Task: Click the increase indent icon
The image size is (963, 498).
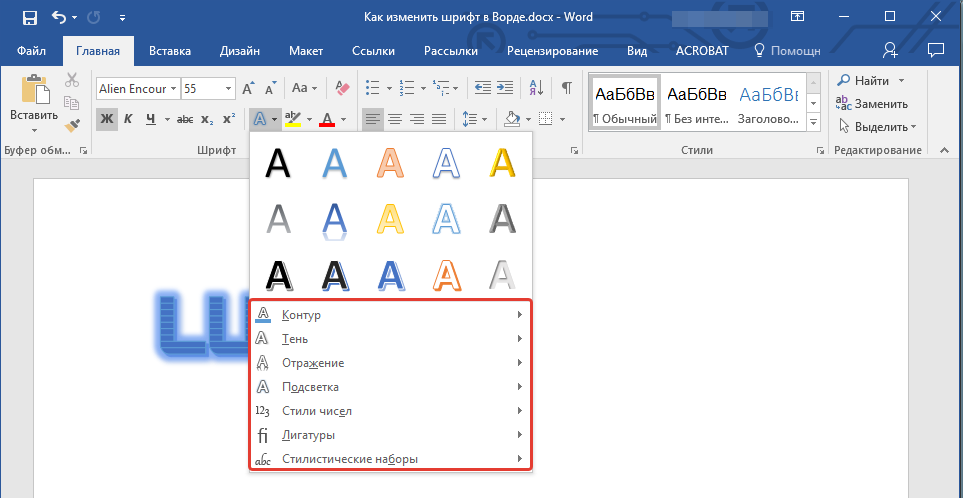Action: pos(507,88)
